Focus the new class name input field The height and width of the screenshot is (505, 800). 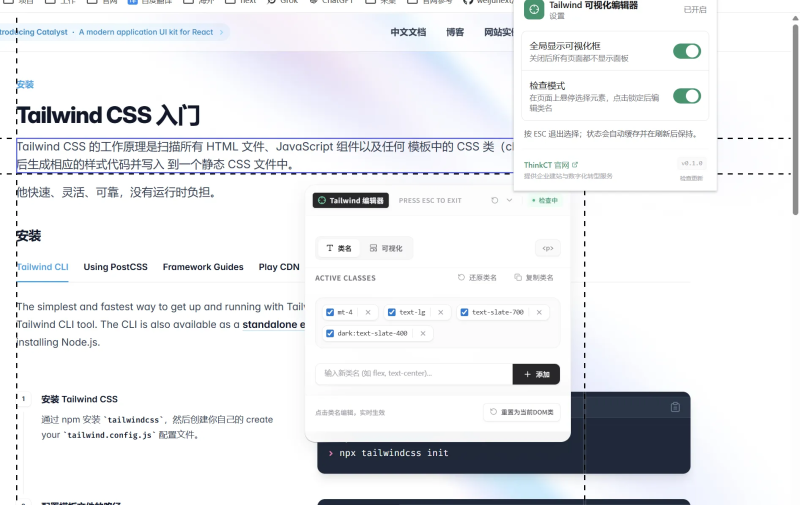(414, 374)
